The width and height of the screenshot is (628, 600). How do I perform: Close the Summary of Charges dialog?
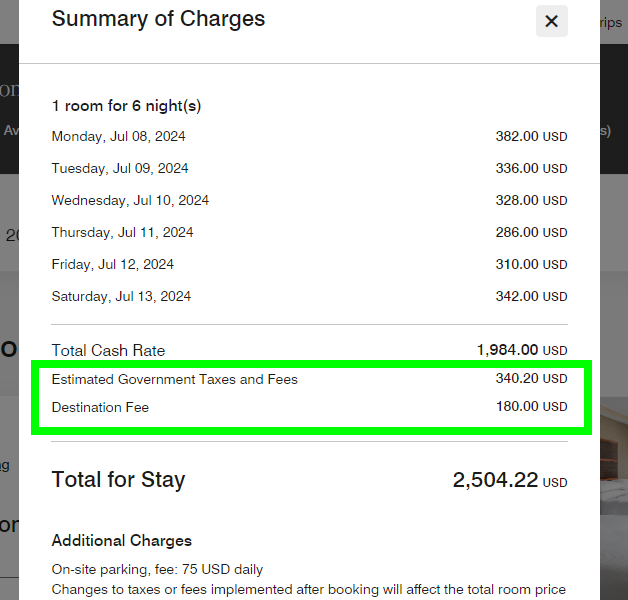point(552,21)
